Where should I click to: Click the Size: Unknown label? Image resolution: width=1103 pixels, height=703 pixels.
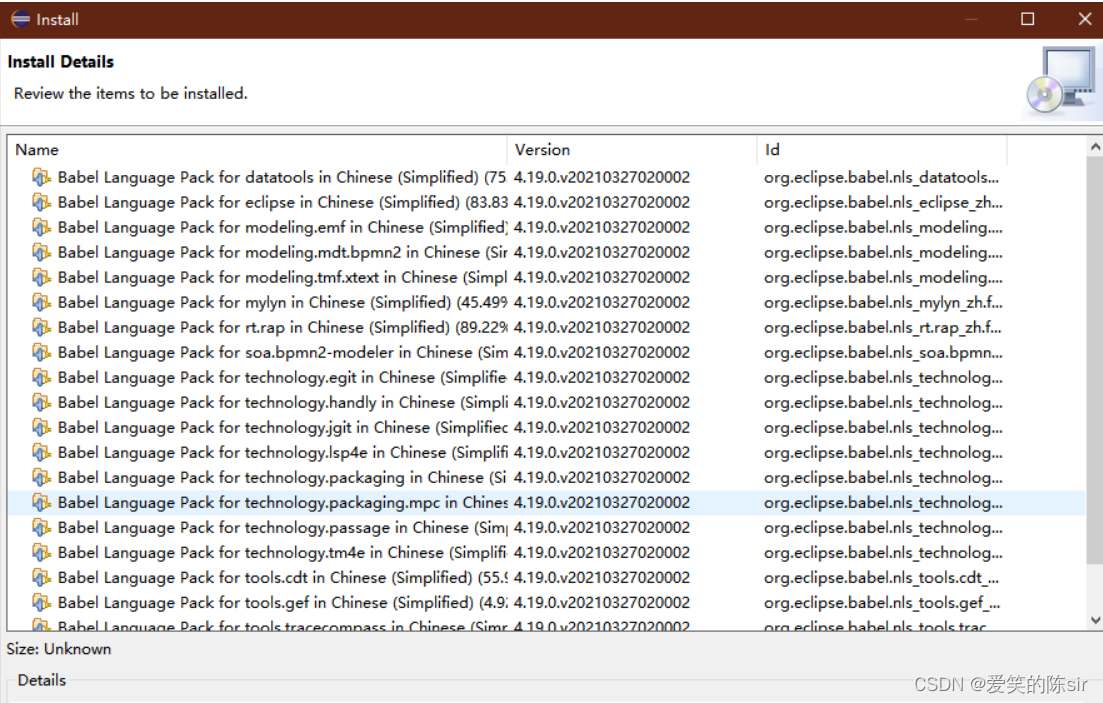[x=59, y=649]
